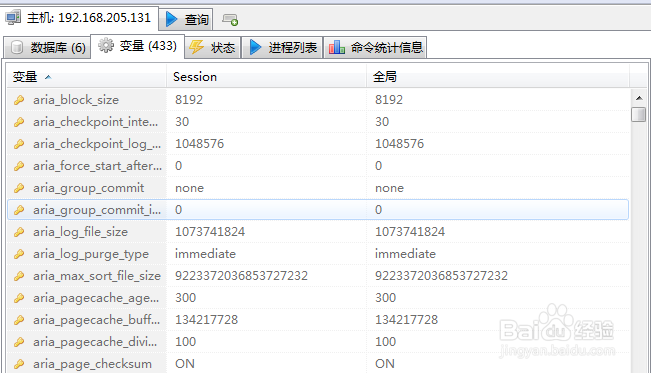Click key icon for aria_force_start_after...

[19, 166]
